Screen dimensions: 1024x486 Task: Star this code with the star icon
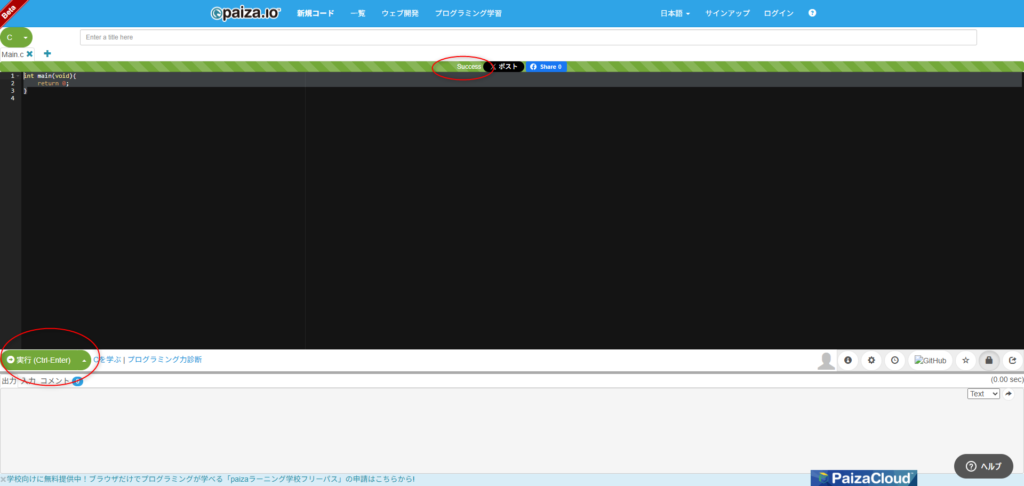pos(966,360)
